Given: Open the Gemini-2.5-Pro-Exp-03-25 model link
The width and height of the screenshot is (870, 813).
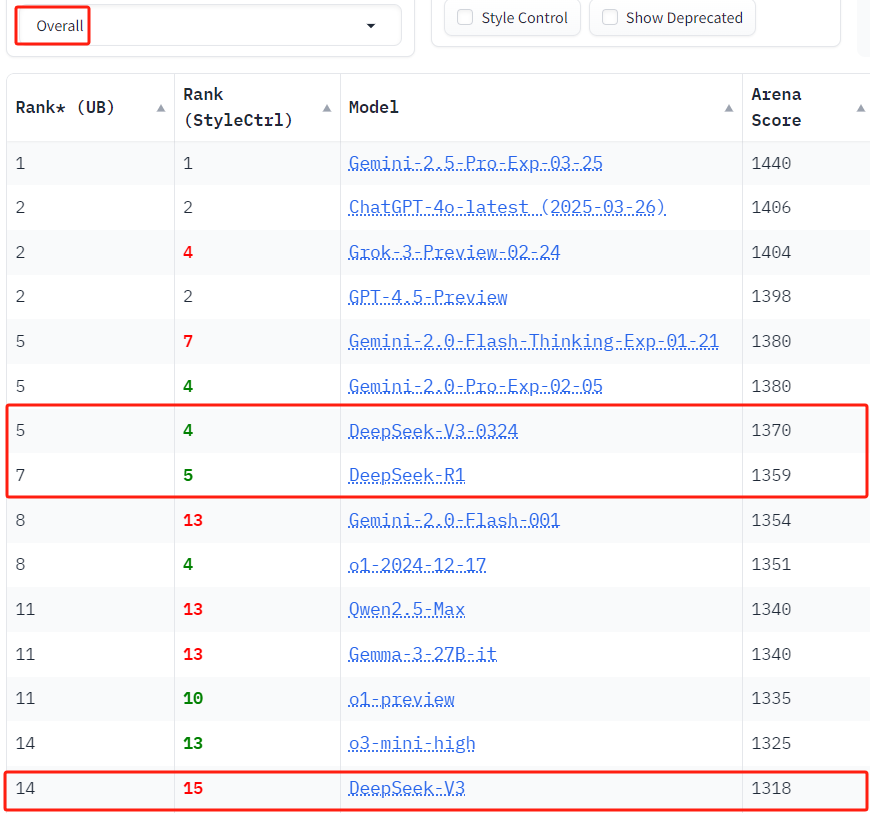Looking at the screenshot, I should tap(476, 163).
